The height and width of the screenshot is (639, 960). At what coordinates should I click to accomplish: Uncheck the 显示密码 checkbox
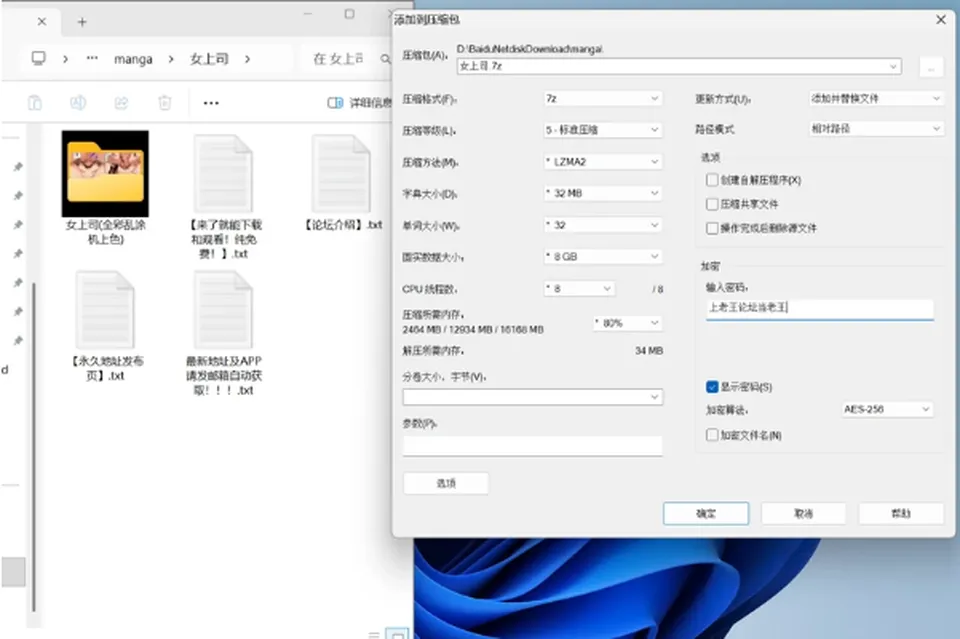712,387
